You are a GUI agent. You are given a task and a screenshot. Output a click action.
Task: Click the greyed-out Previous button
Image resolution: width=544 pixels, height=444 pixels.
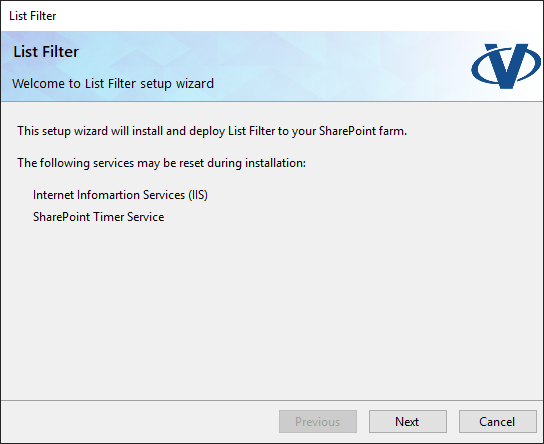coord(318,421)
